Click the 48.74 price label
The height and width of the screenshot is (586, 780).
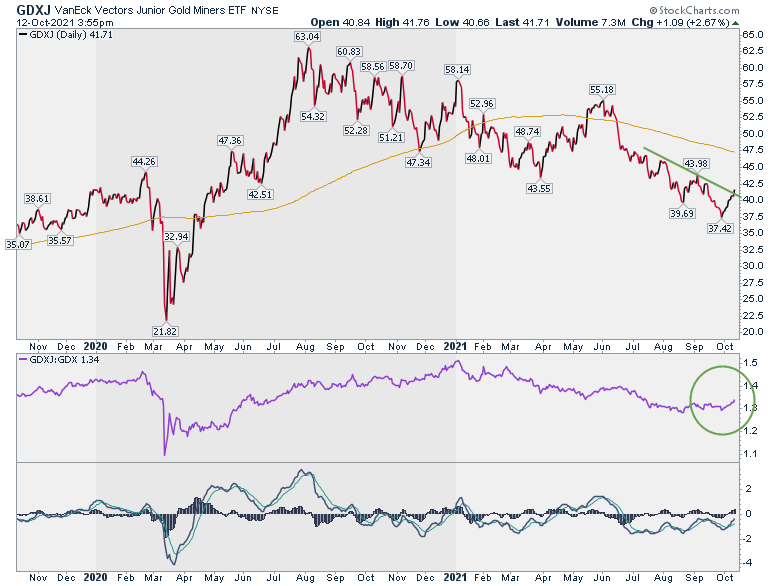click(x=527, y=131)
